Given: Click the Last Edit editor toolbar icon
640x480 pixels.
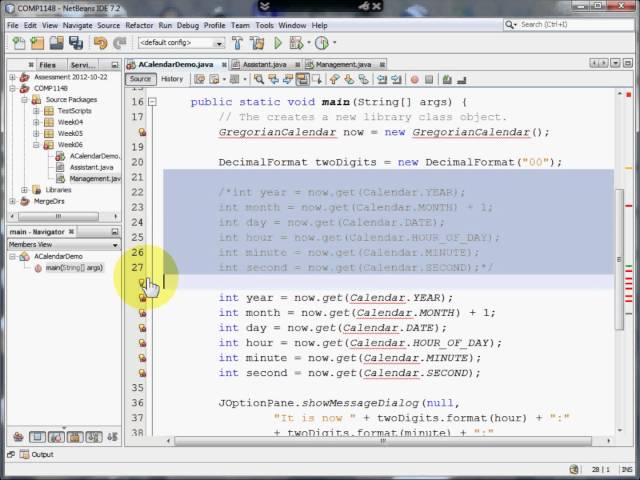Looking at the screenshot, I should tap(200, 79).
